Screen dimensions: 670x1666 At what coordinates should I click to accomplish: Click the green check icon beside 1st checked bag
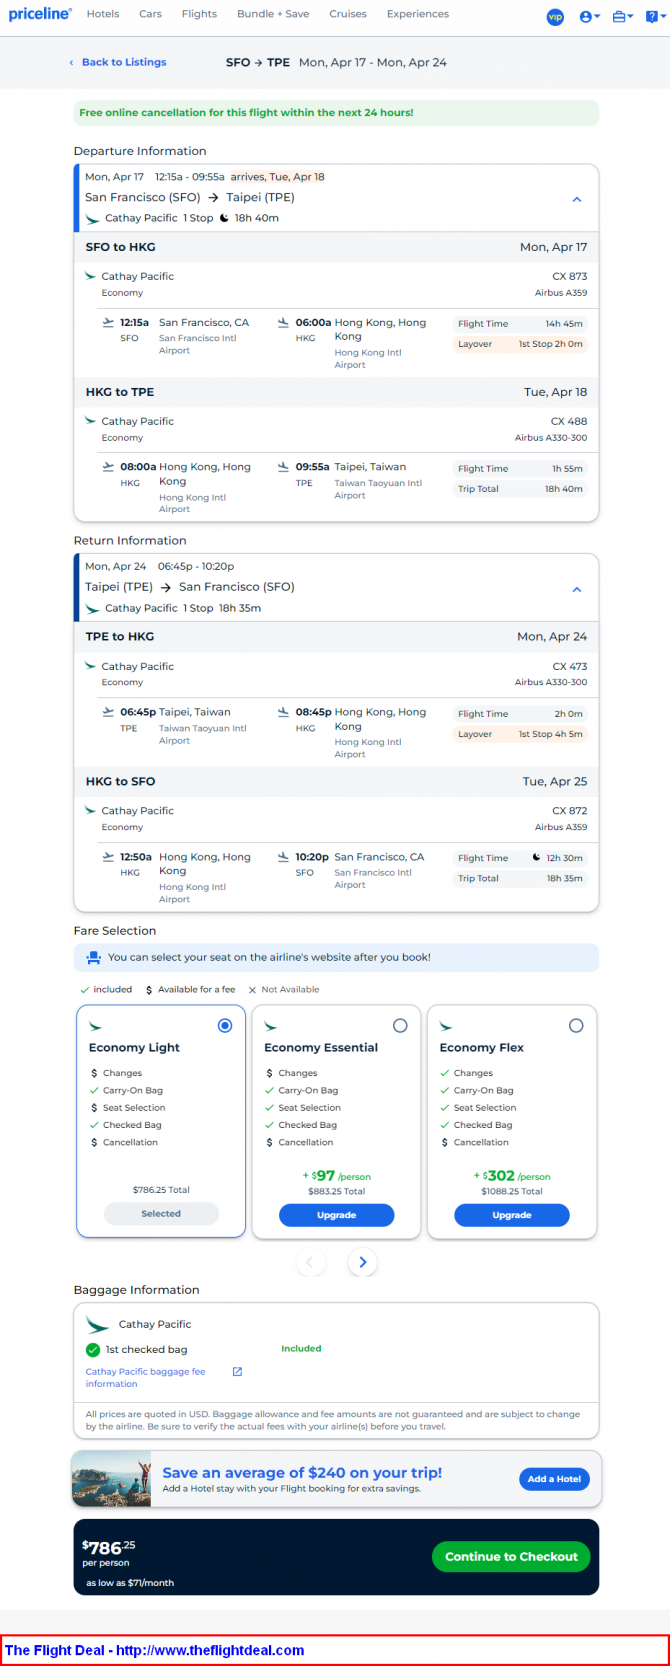[93, 1350]
